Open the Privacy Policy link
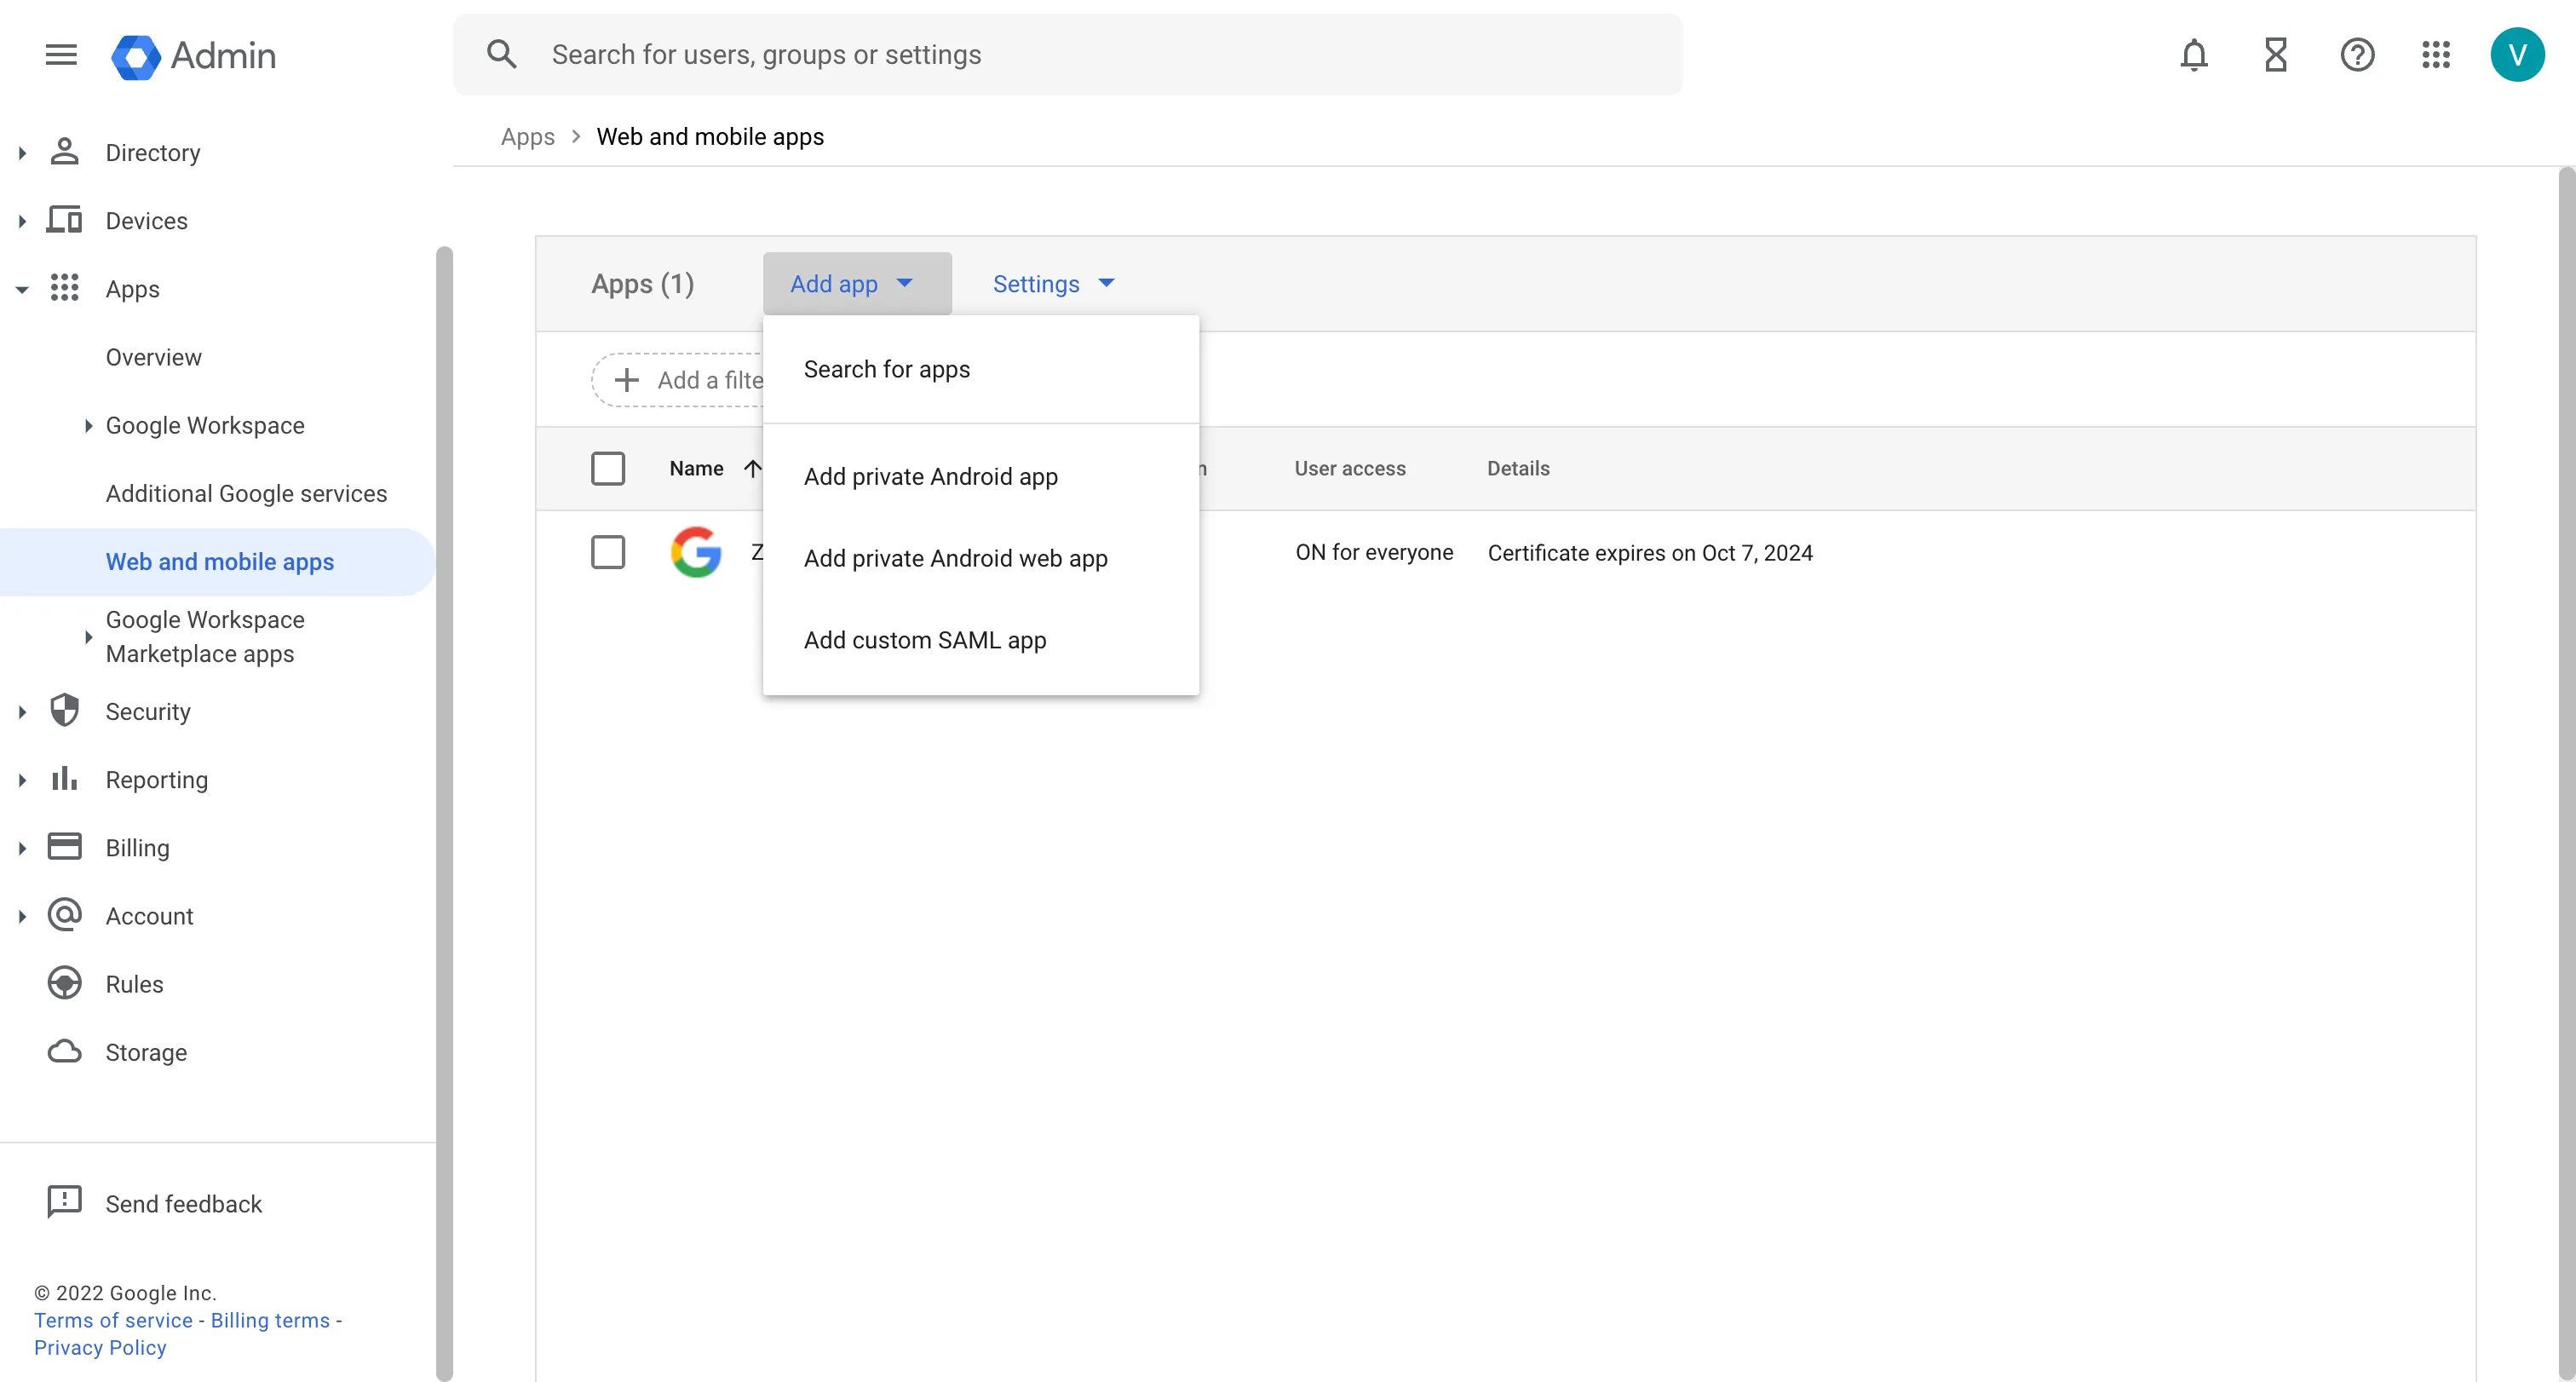 coord(100,1347)
